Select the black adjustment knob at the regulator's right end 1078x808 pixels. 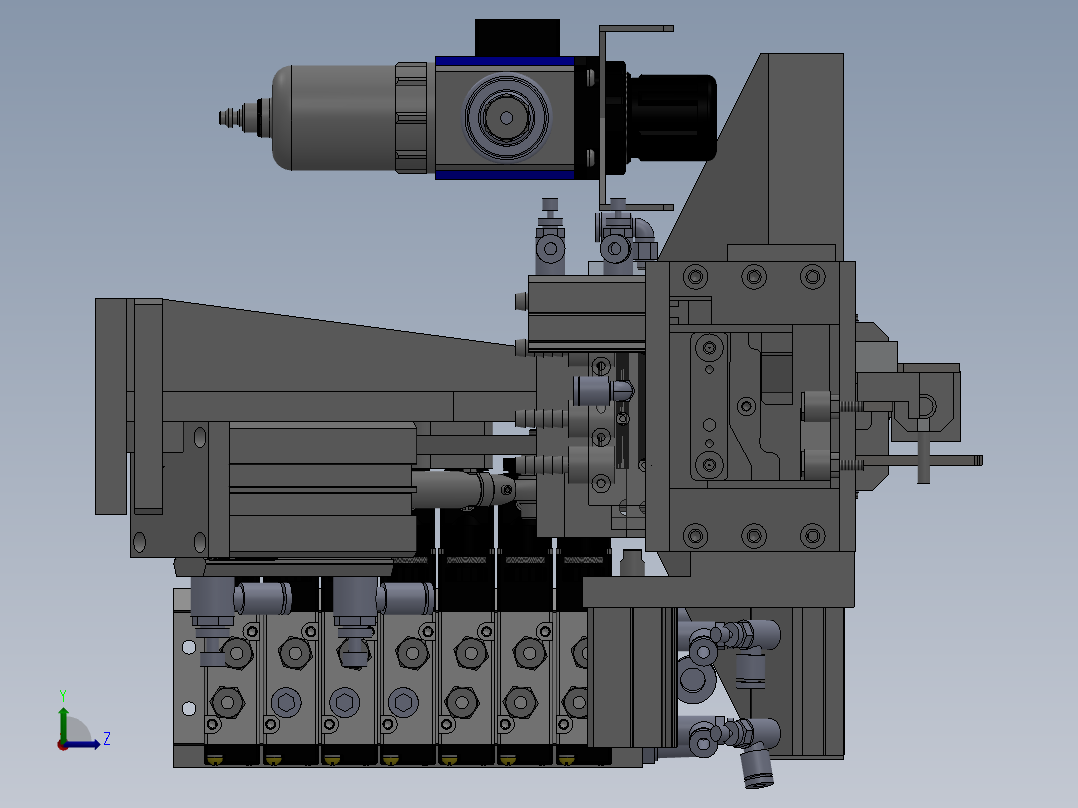[672, 118]
